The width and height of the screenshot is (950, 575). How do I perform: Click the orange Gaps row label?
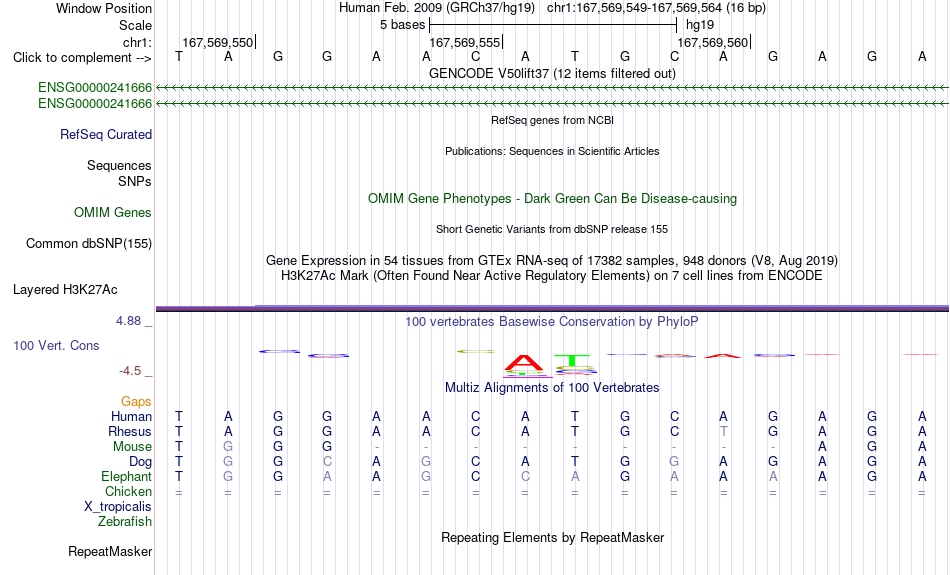(136, 402)
